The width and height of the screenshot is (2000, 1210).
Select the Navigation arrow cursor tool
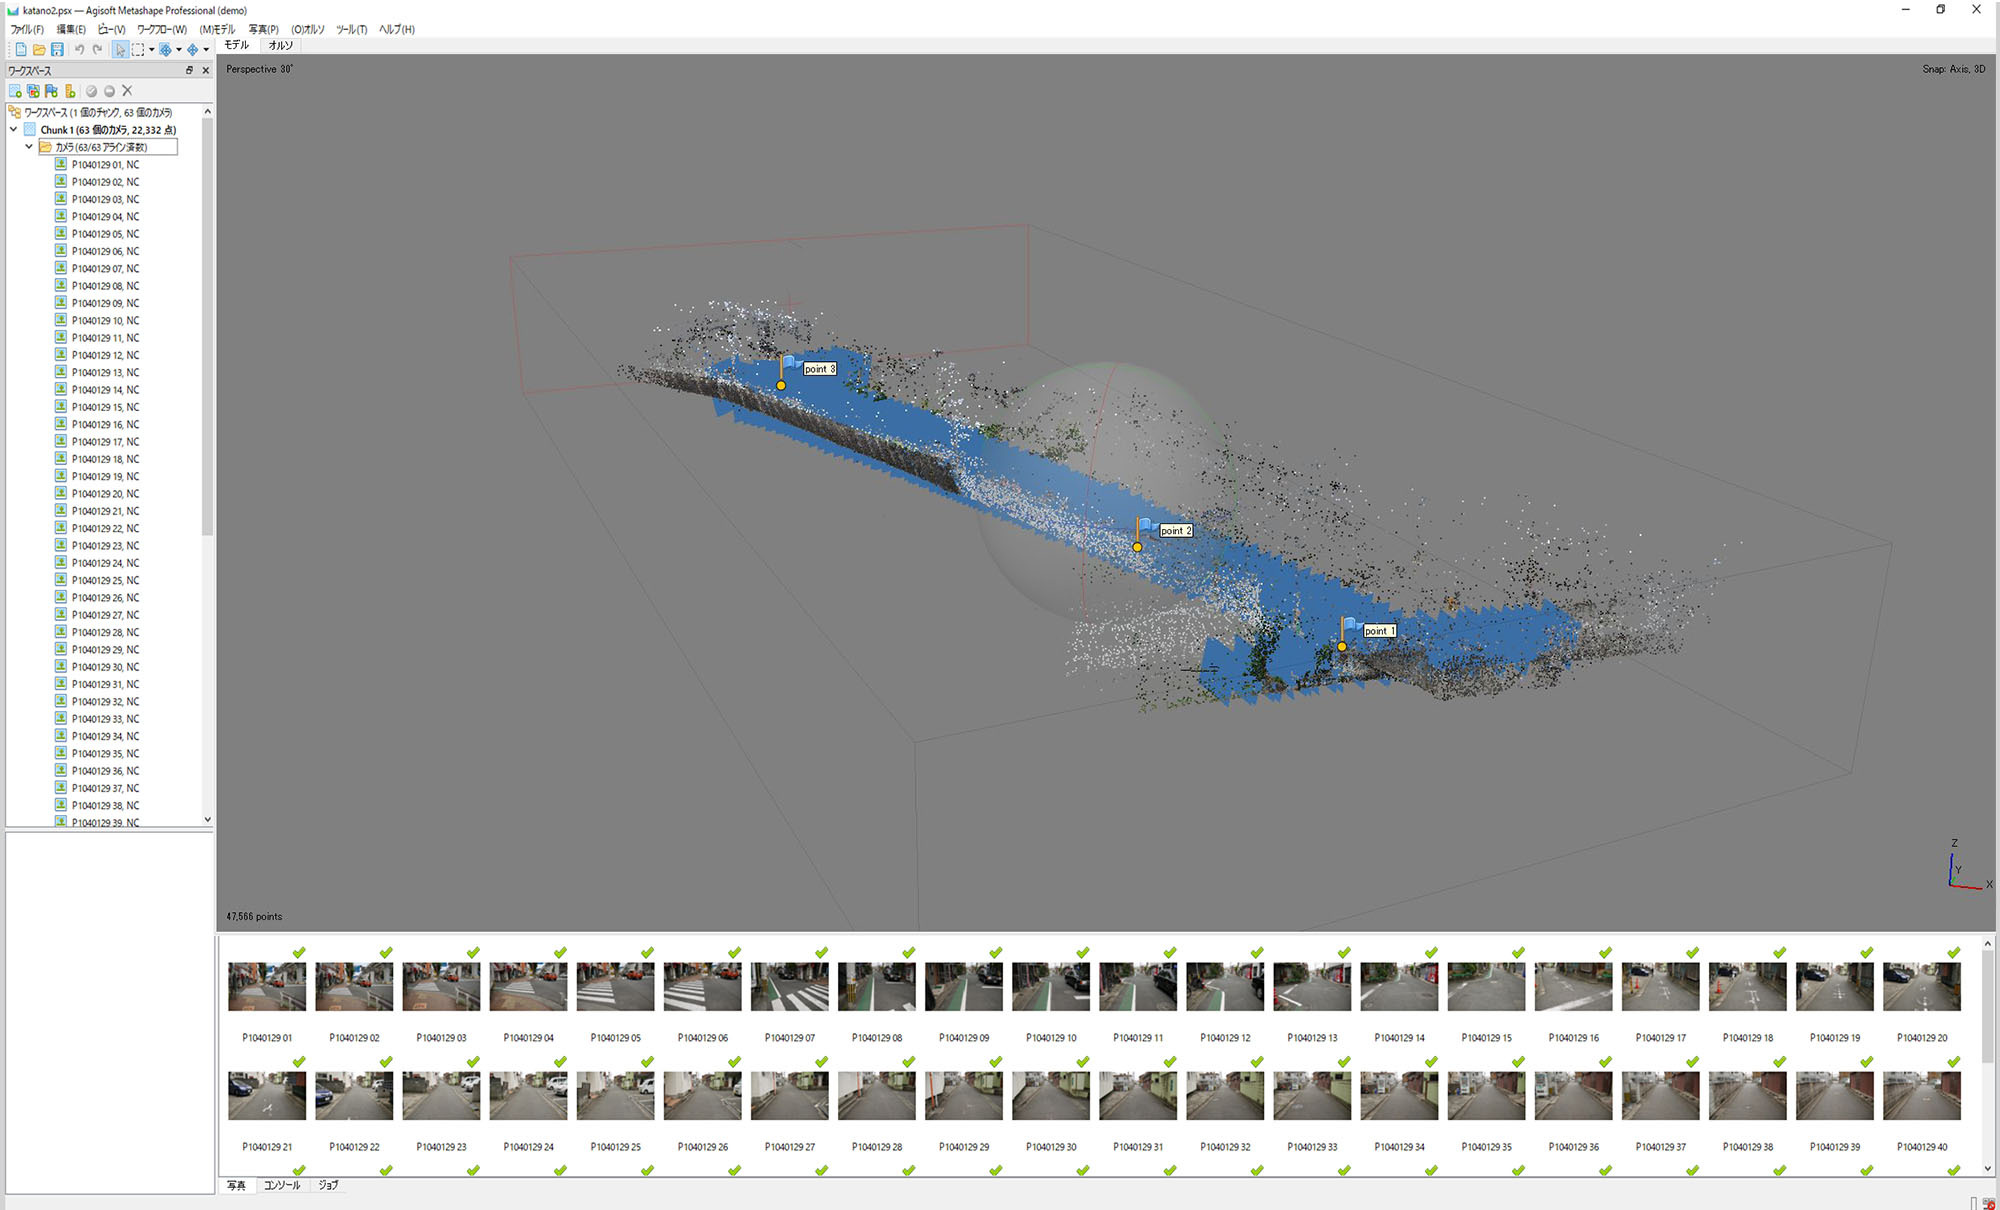pyautogui.click(x=120, y=49)
